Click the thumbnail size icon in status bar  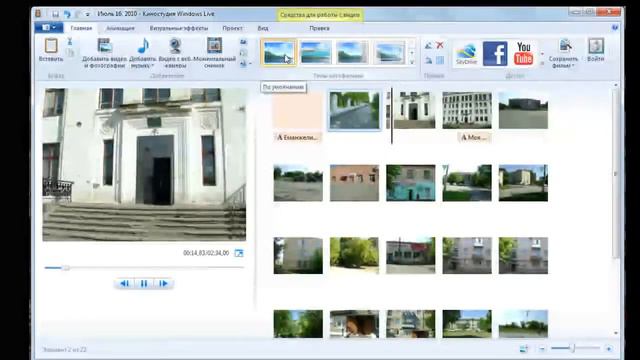524,349
